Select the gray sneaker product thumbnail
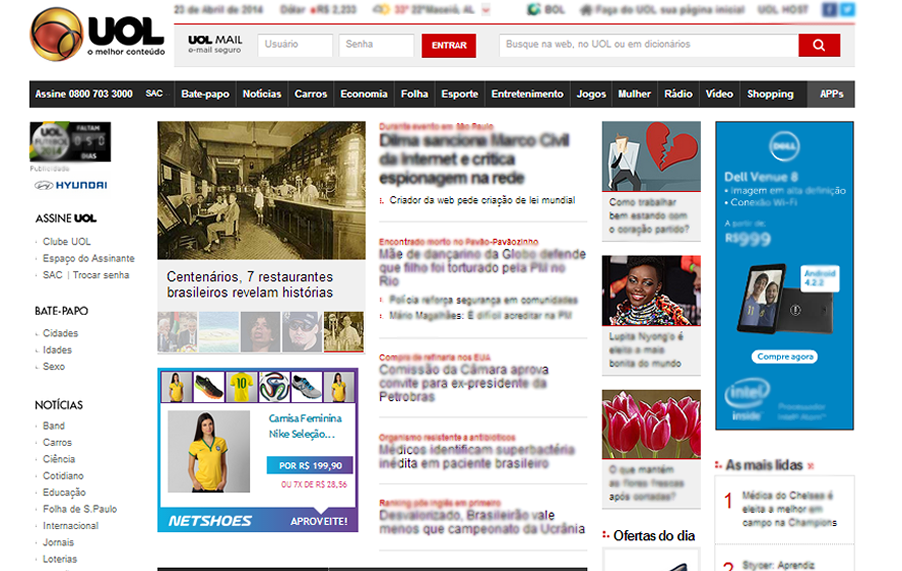Image resolution: width=902 pixels, height=571 pixels. pos(306,386)
